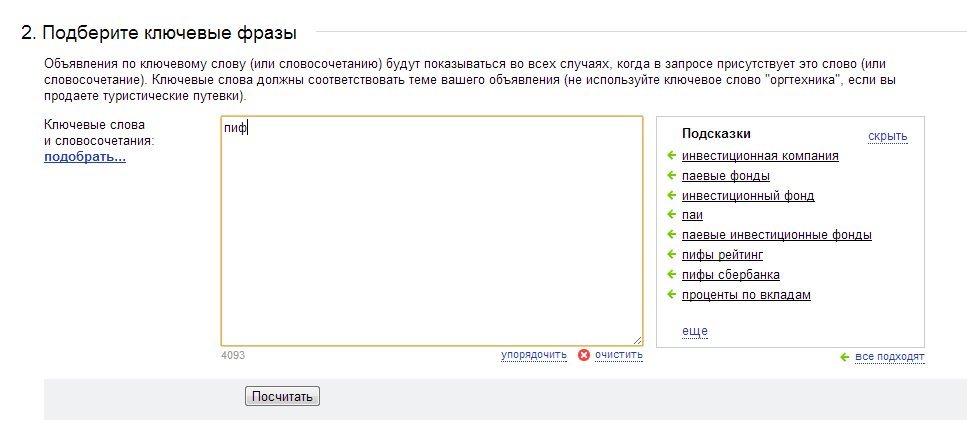Click green arrow beside 'проценты по вкладам'
This screenshot has height=425, width=967.
[x=672, y=295]
